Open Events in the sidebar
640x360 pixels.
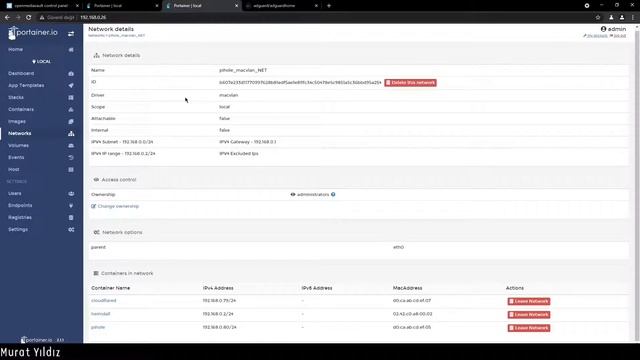click(16, 157)
